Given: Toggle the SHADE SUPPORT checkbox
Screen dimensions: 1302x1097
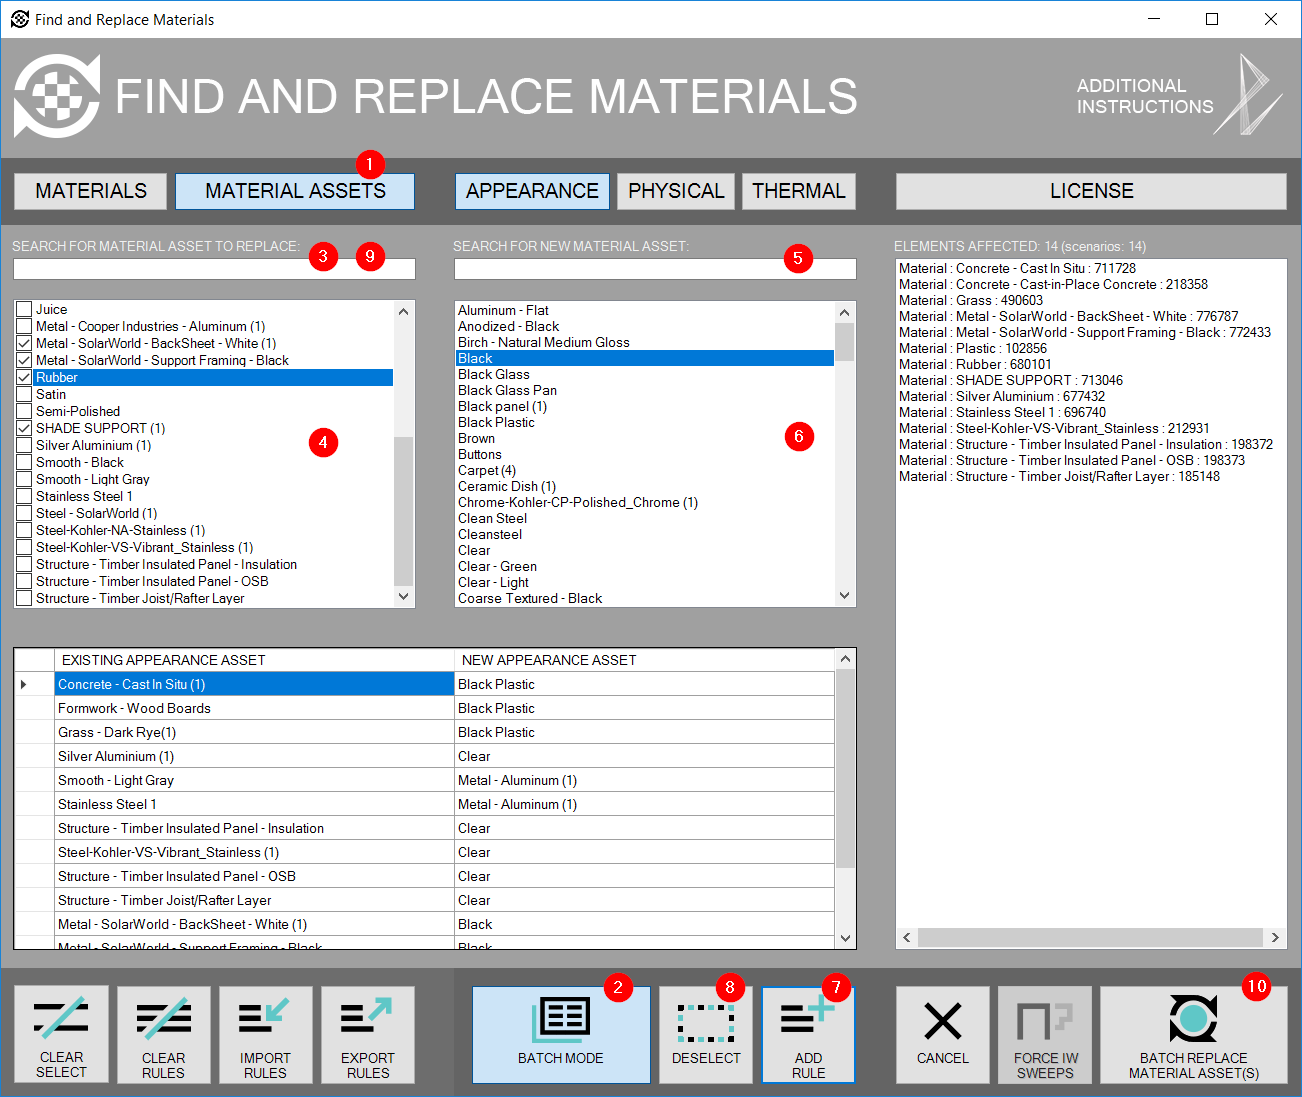Looking at the screenshot, I should (x=23, y=428).
